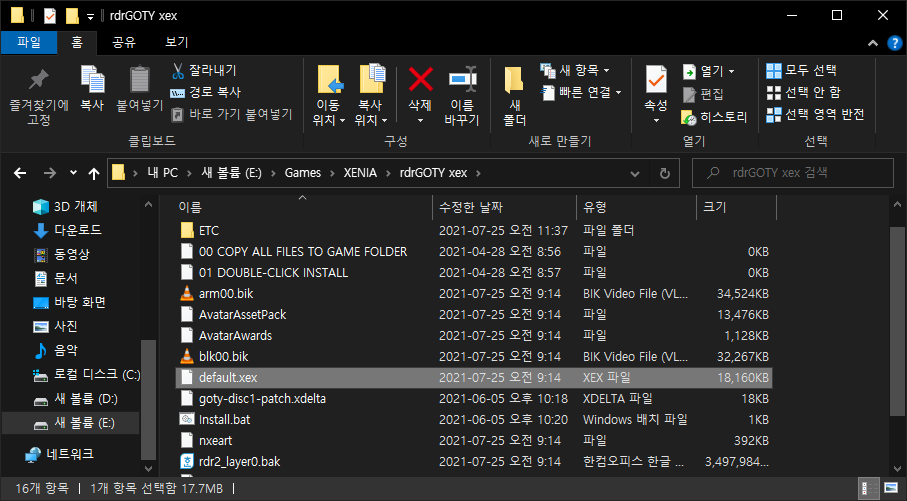907x501 pixels.
Task: Click 편집 (Edit) in ribbon
Action: [x=703, y=94]
